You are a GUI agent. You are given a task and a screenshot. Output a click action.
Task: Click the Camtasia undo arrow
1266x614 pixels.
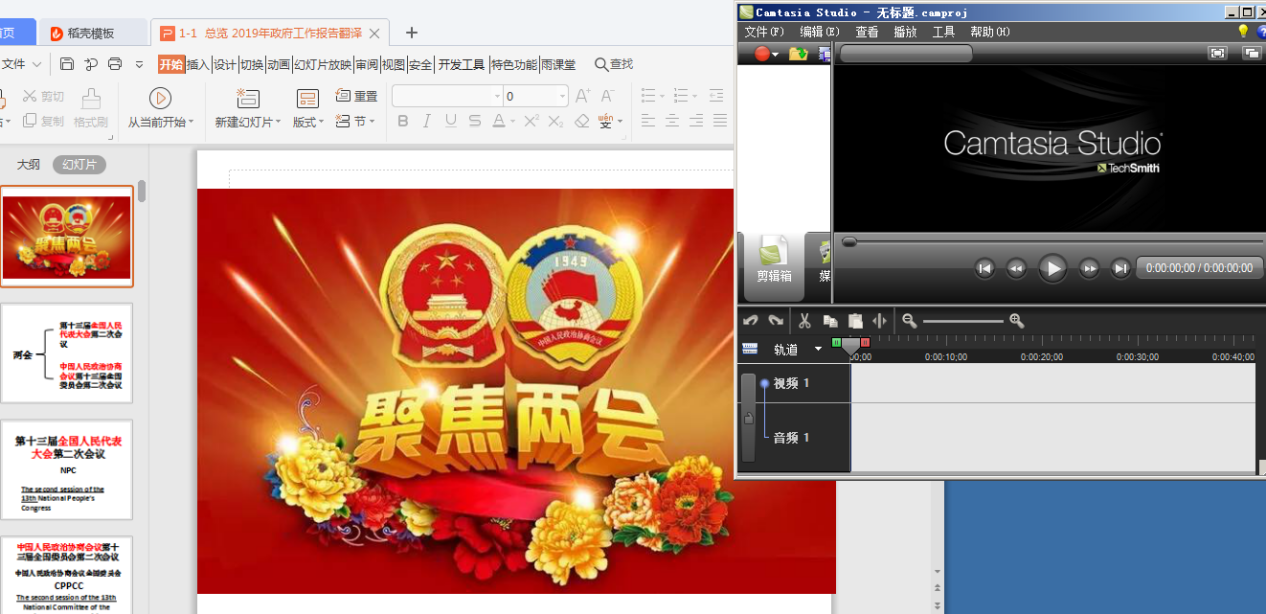point(750,321)
